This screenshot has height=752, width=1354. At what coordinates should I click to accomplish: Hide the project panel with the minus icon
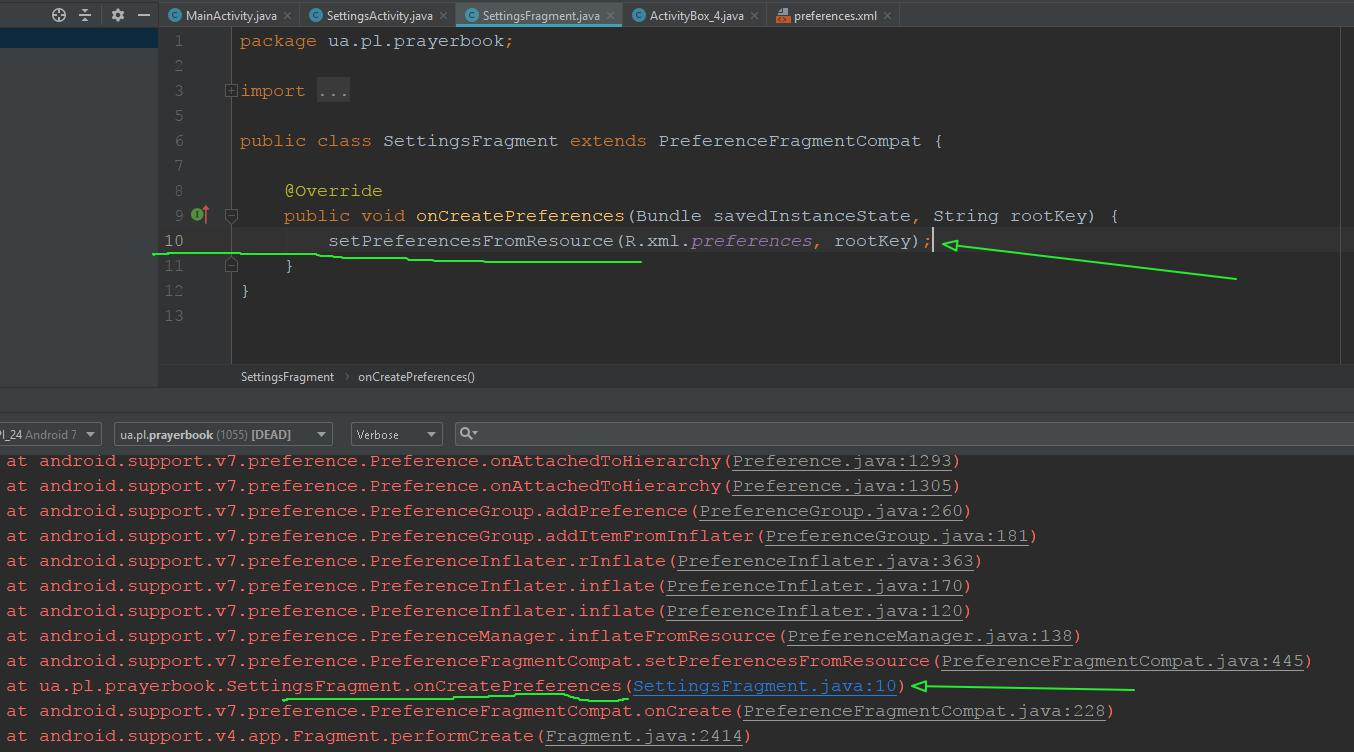[144, 15]
